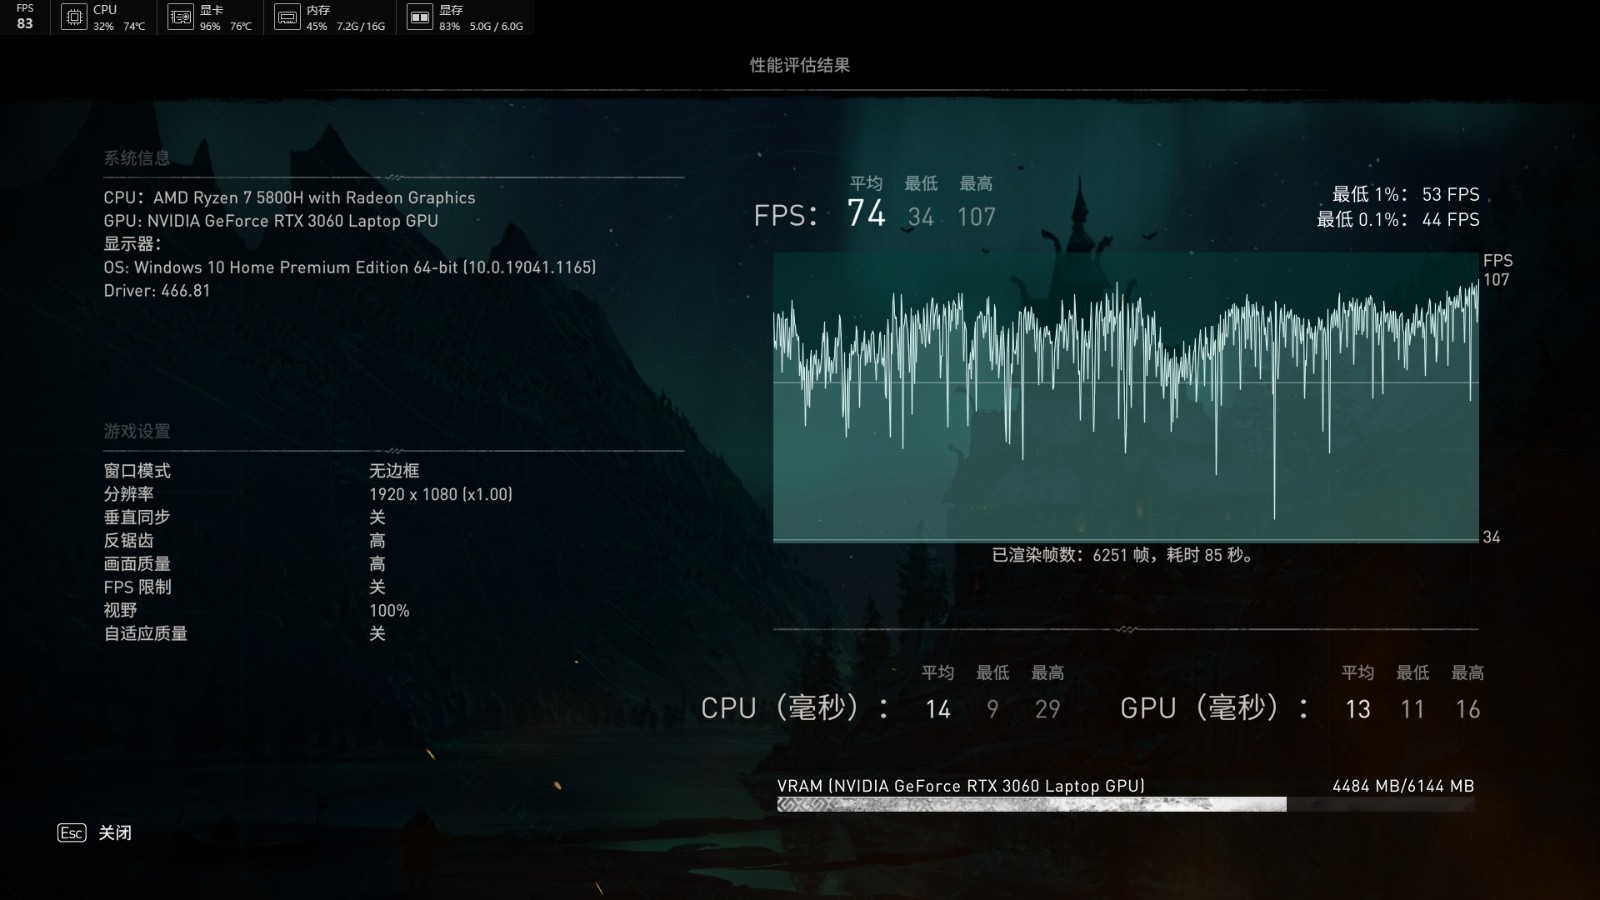The width and height of the screenshot is (1600, 900).
Task: Click the 最低 0.1%: 44 FPS reading
Action: click(1398, 219)
